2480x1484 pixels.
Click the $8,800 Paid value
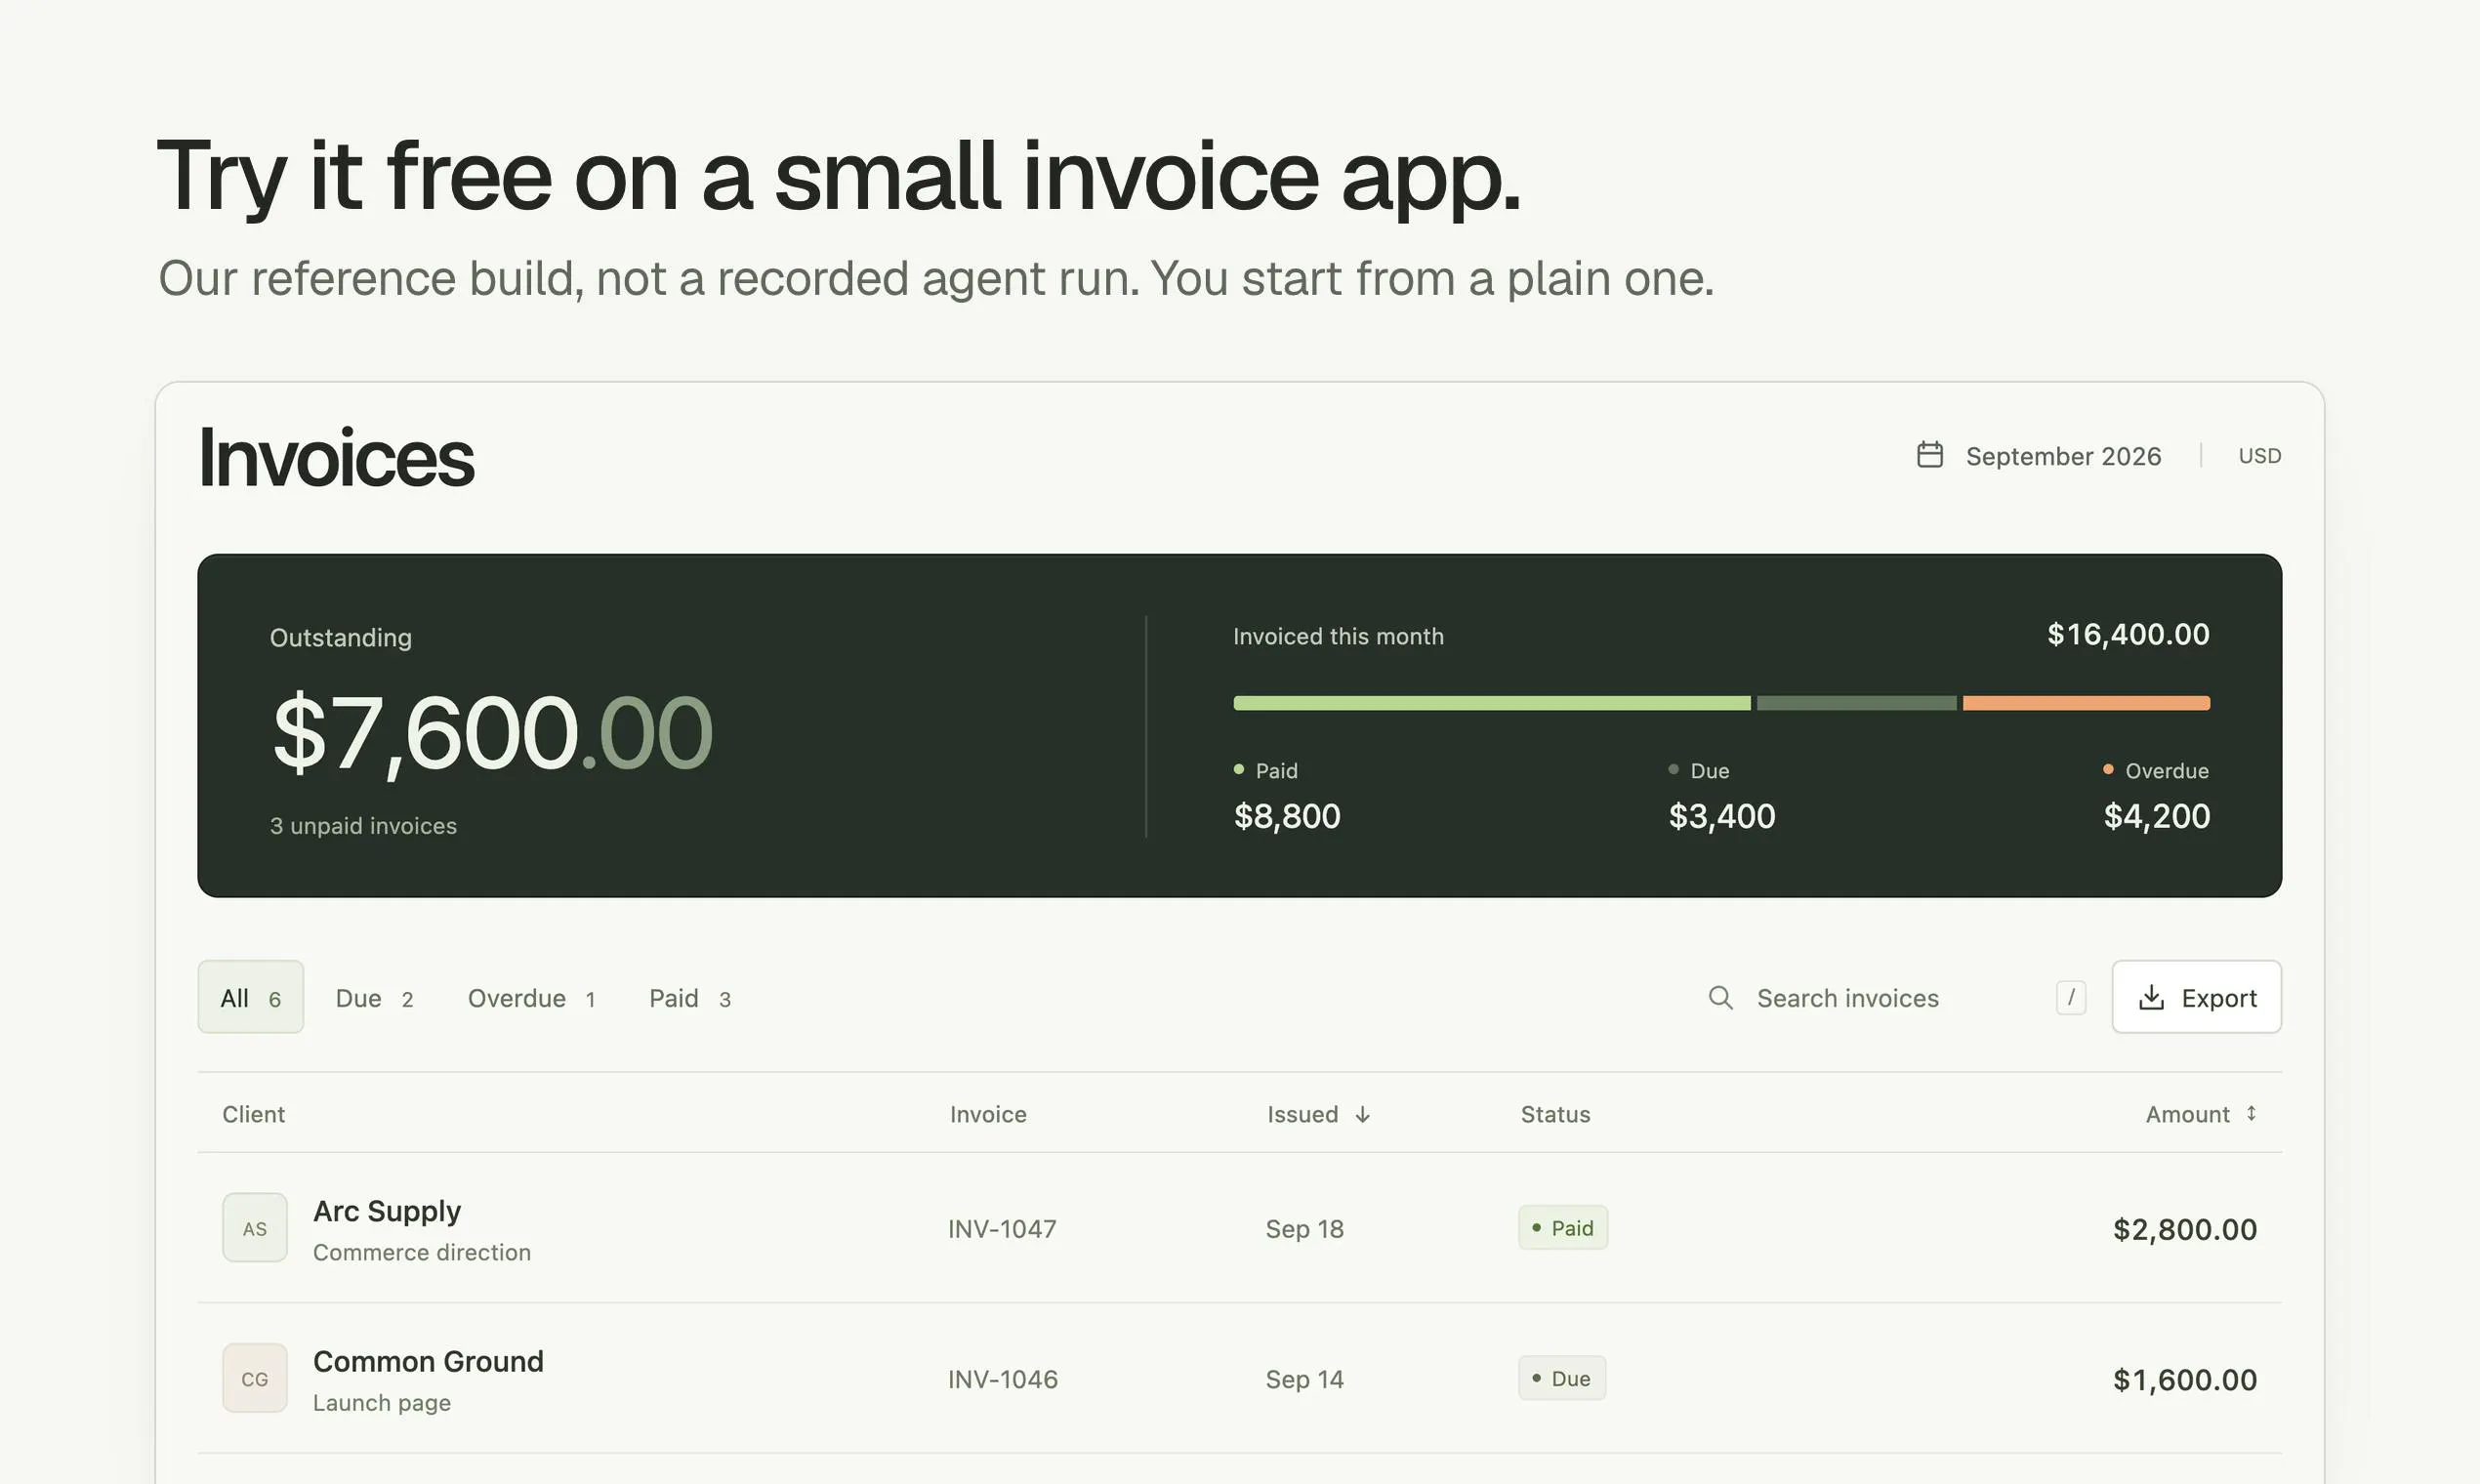coord(1287,816)
